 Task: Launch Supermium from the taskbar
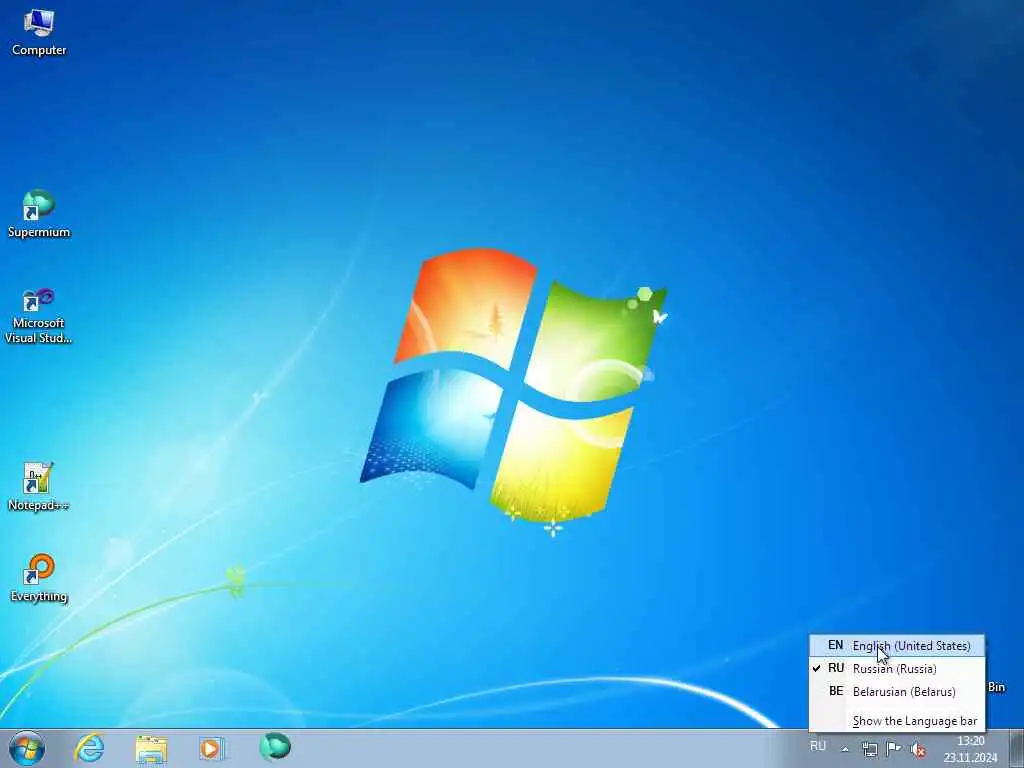point(274,747)
